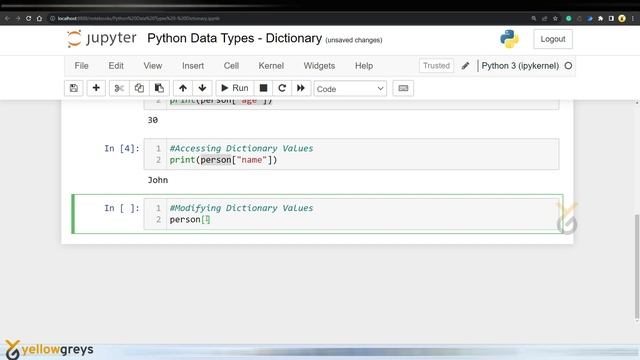Viewport: 640px width, 360px height.
Task: Run the selected cell
Action: point(235,88)
